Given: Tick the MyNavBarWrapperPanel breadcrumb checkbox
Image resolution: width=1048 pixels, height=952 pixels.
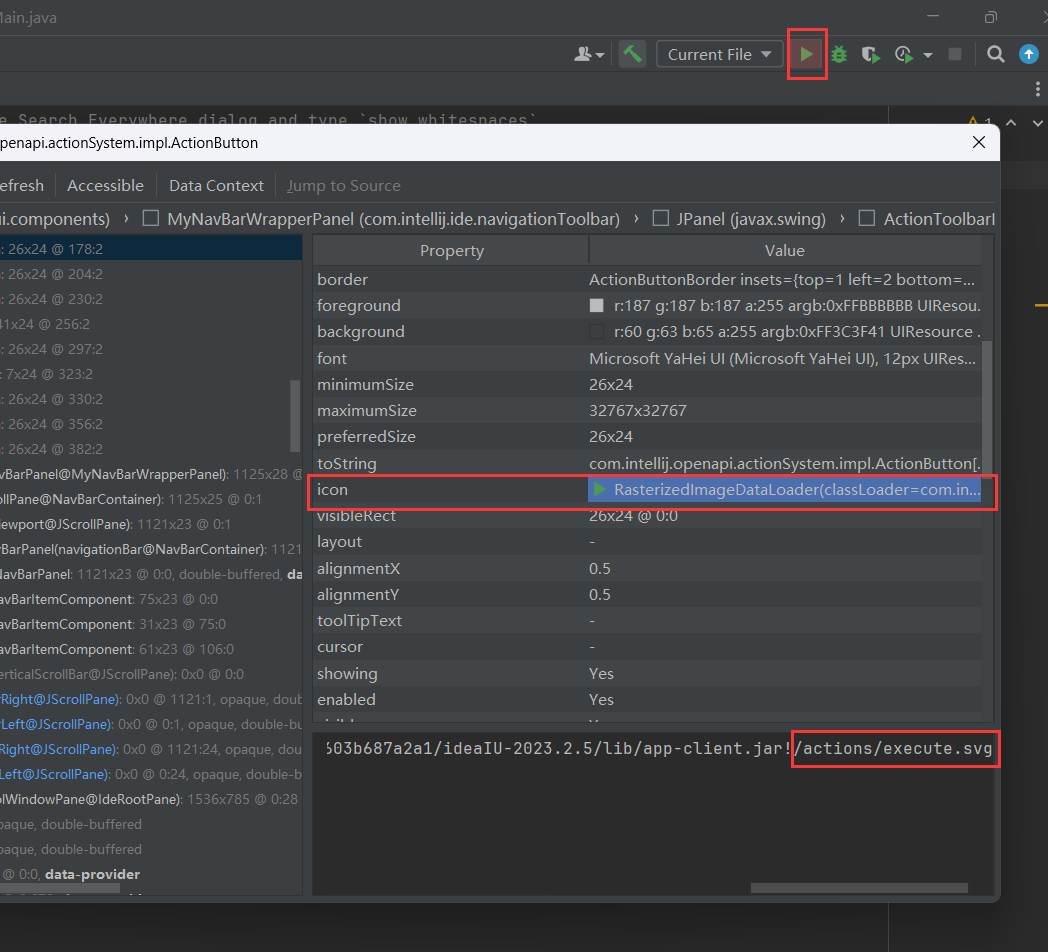Looking at the screenshot, I should (x=151, y=219).
